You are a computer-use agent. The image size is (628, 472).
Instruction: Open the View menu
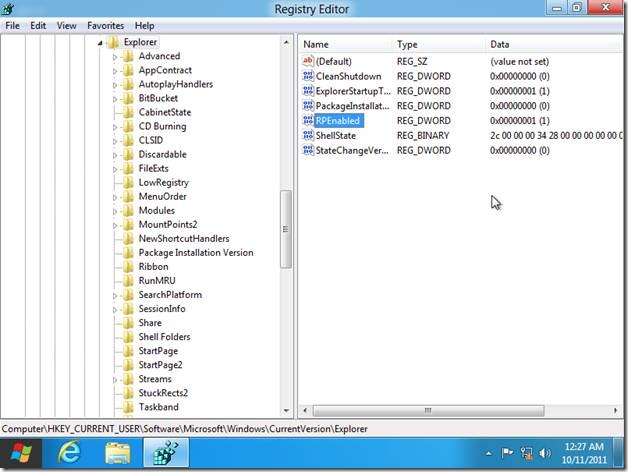66,26
